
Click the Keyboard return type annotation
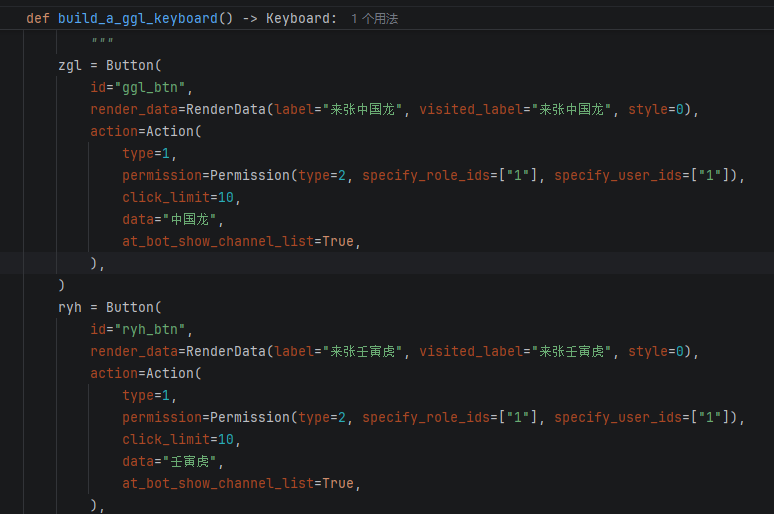click(x=298, y=19)
